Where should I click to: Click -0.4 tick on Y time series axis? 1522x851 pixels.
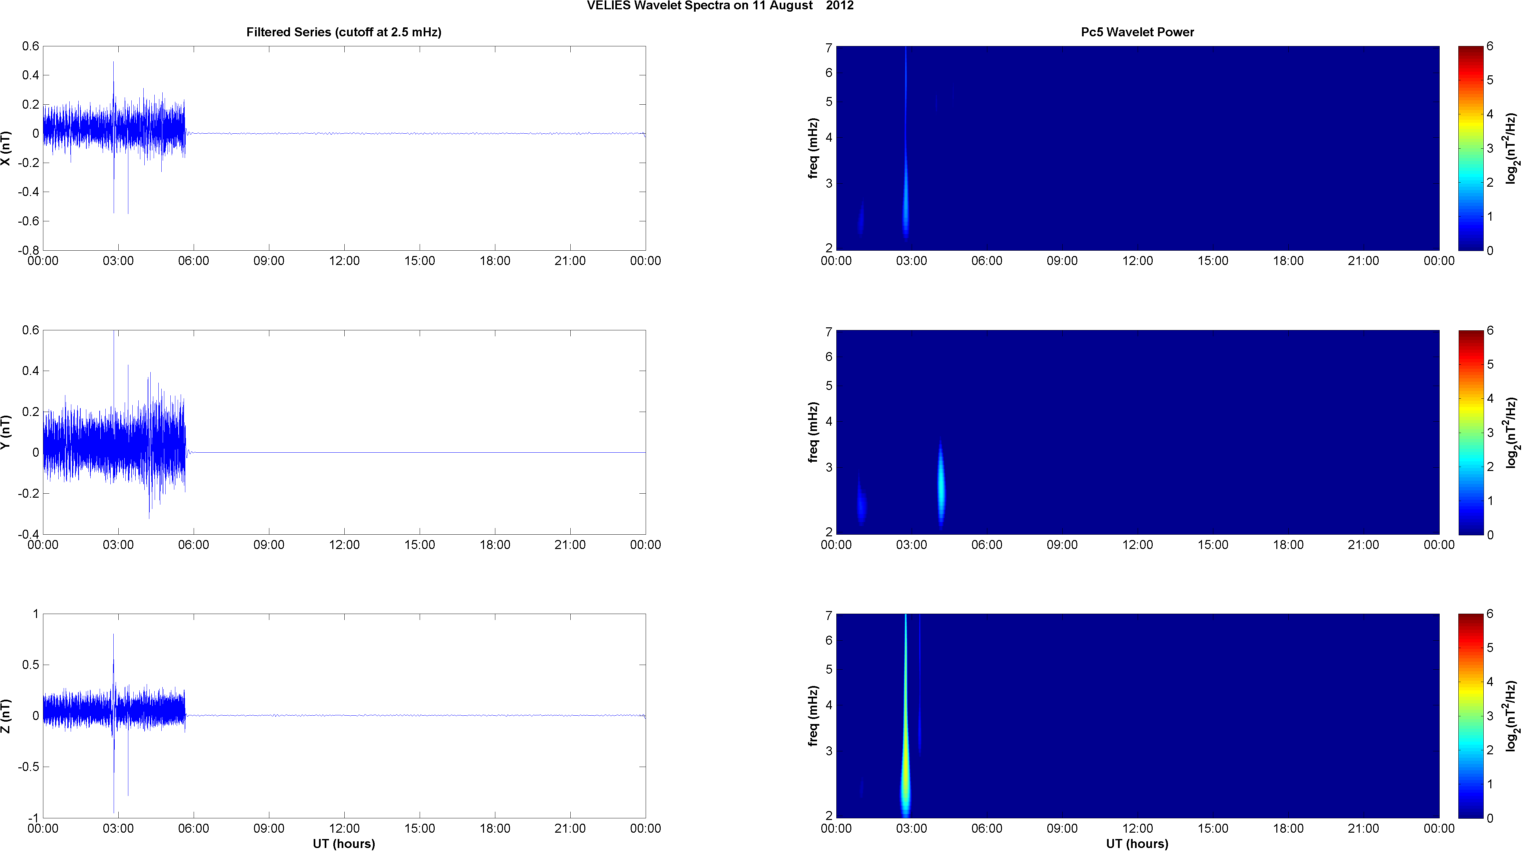click(x=28, y=534)
